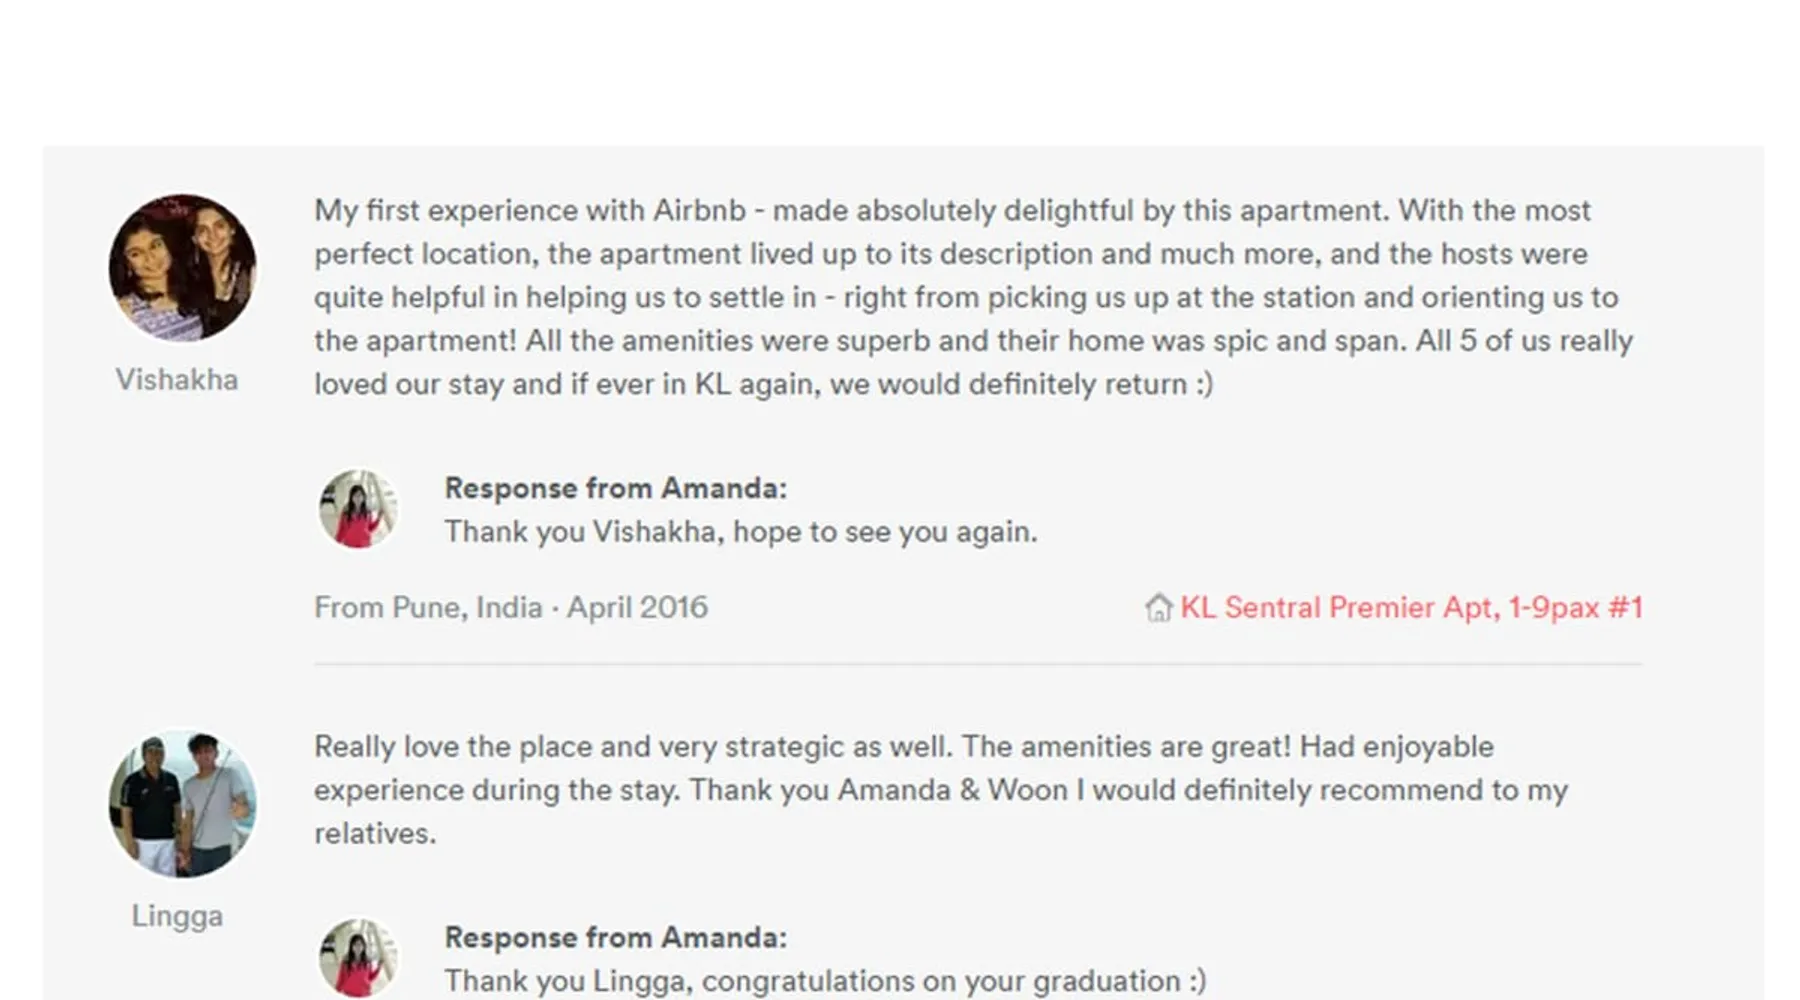Click the reviewer name Vishakha
The width and height of the screenshot is (1800, 1000).
pos(177,380)
